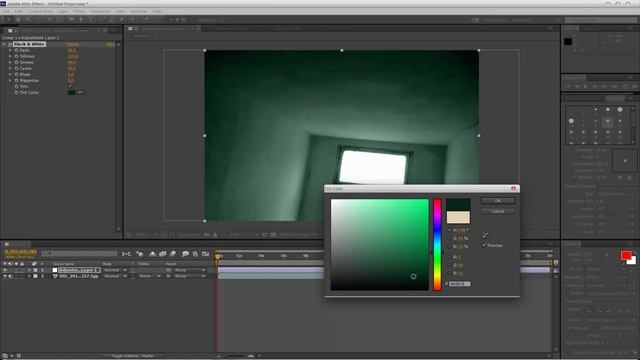Open the Parent dropdown for Adjustment Layer 1
The width and height of the screenshot is (640, 360).
click(189, 270)
